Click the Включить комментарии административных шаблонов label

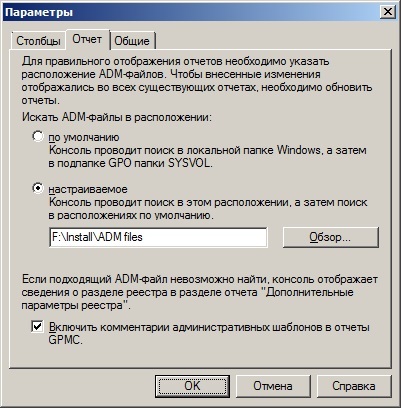click(209, 334)
